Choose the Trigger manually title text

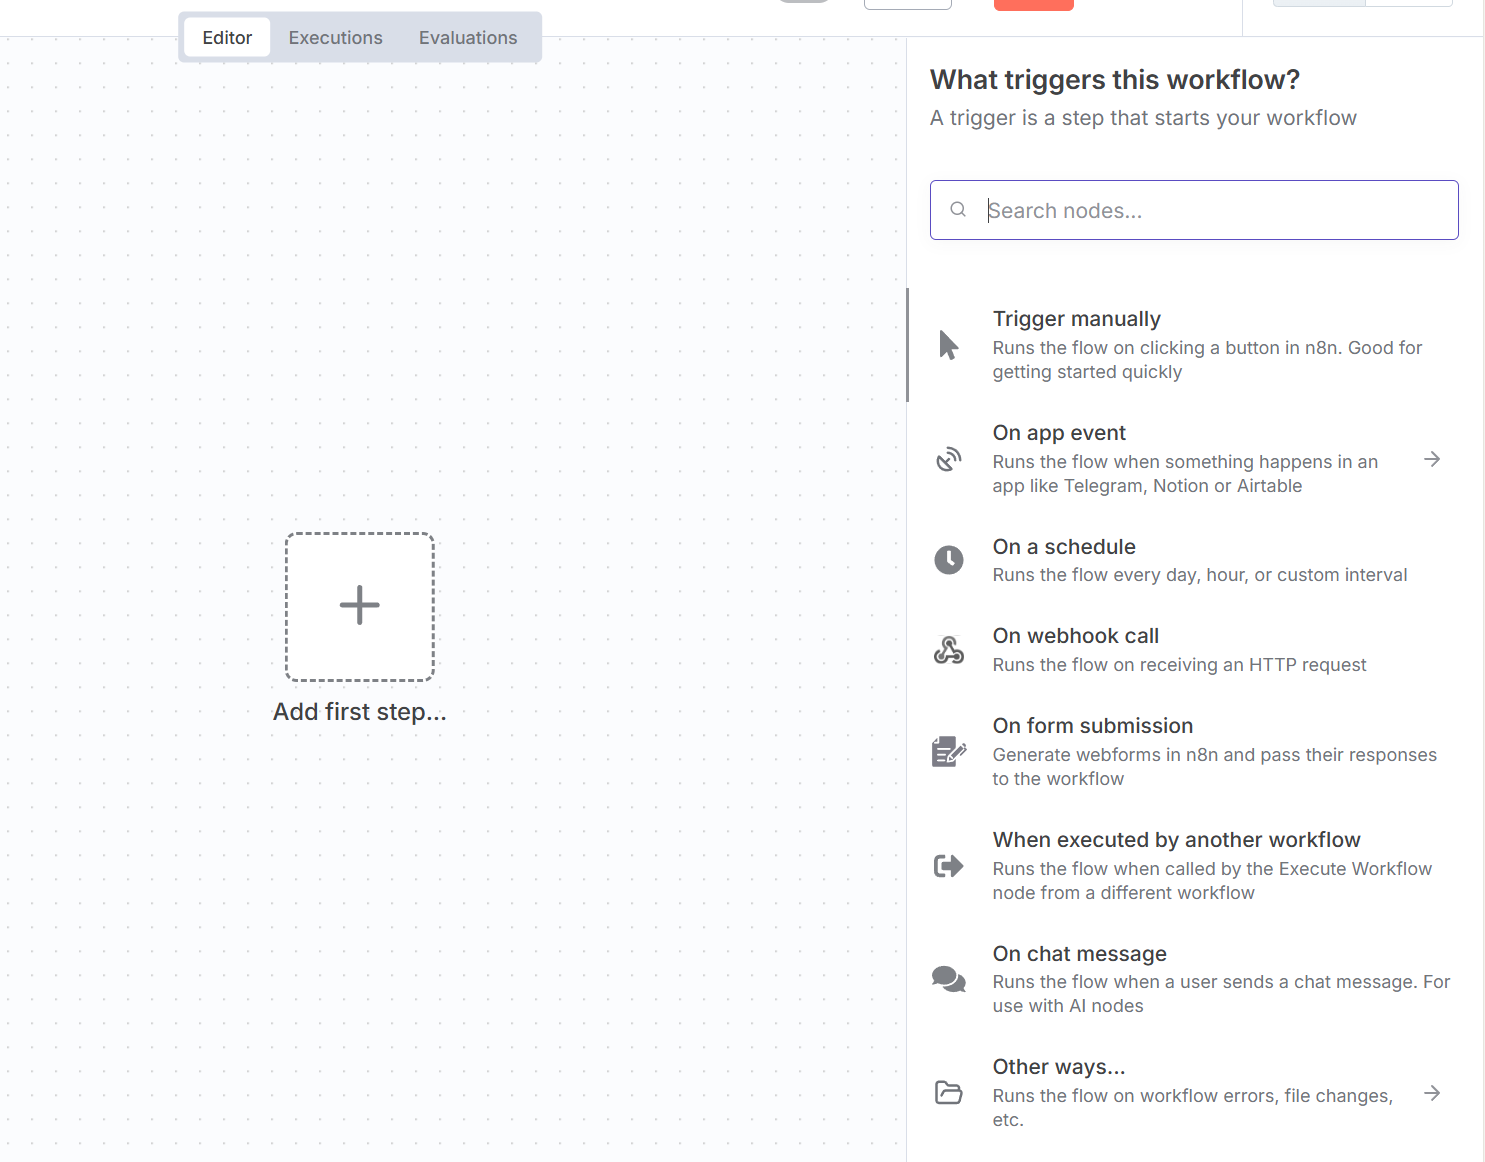[x=1076, y=319]
